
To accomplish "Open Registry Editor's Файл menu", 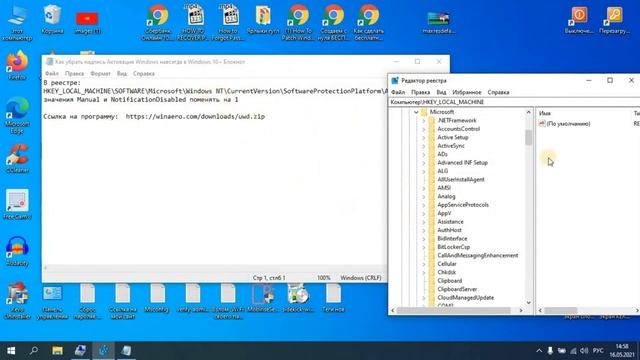I will coord(398,92).
